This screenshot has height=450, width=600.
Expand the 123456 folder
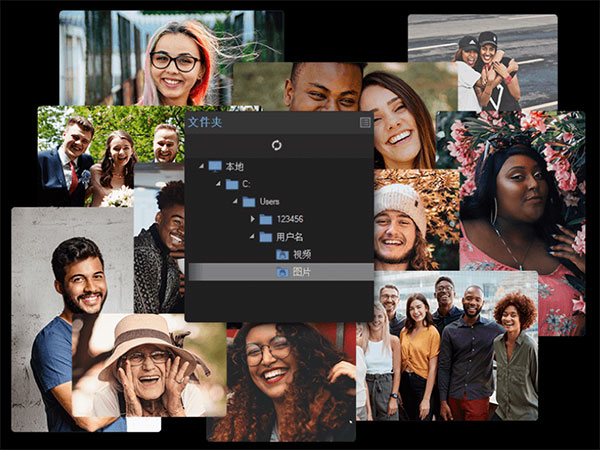[253, 219]
